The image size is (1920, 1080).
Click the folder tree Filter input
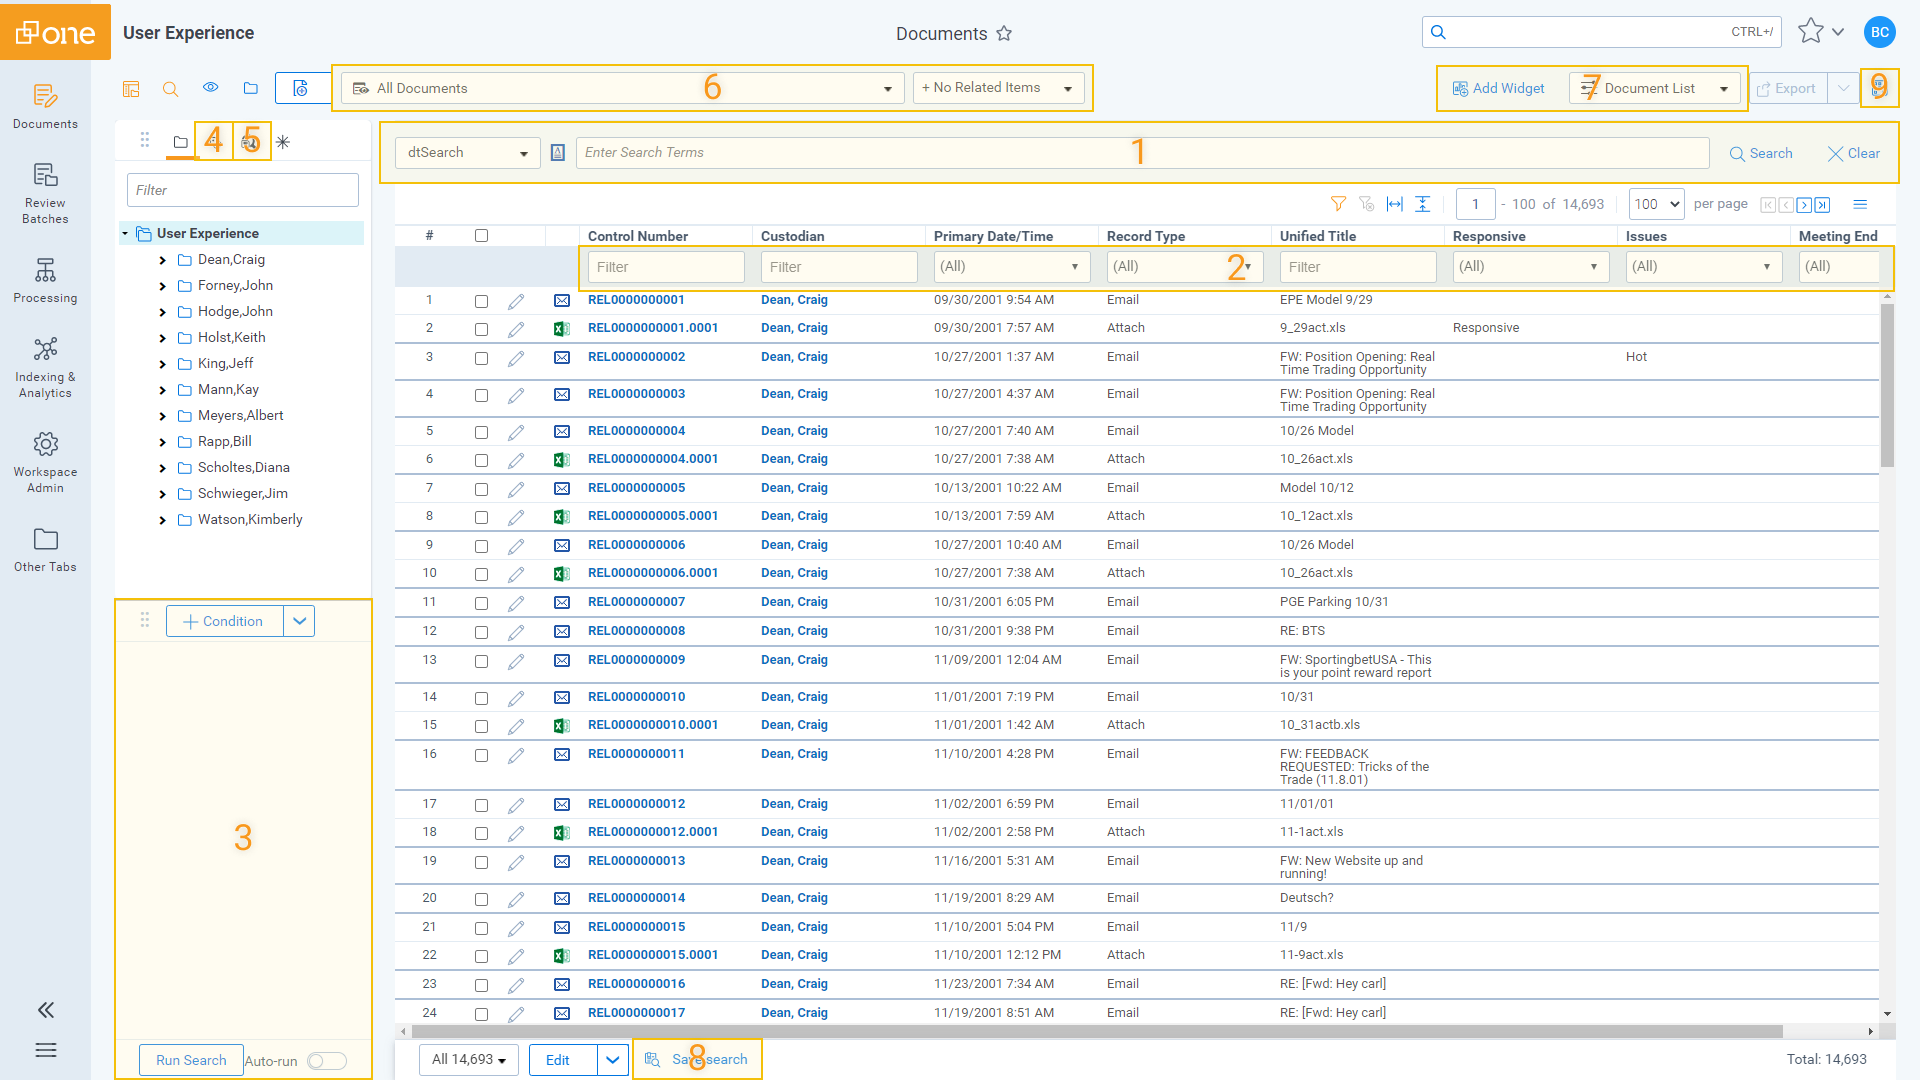[243, 190]
